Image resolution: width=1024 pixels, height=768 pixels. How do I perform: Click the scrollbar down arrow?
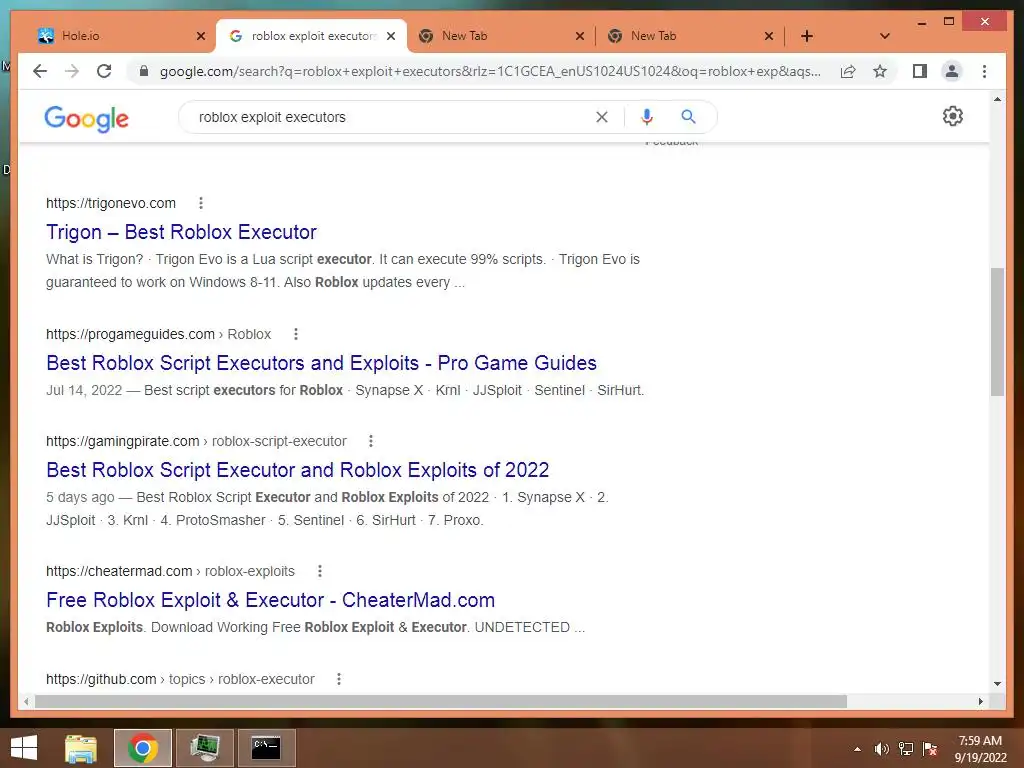click(997, 684)
